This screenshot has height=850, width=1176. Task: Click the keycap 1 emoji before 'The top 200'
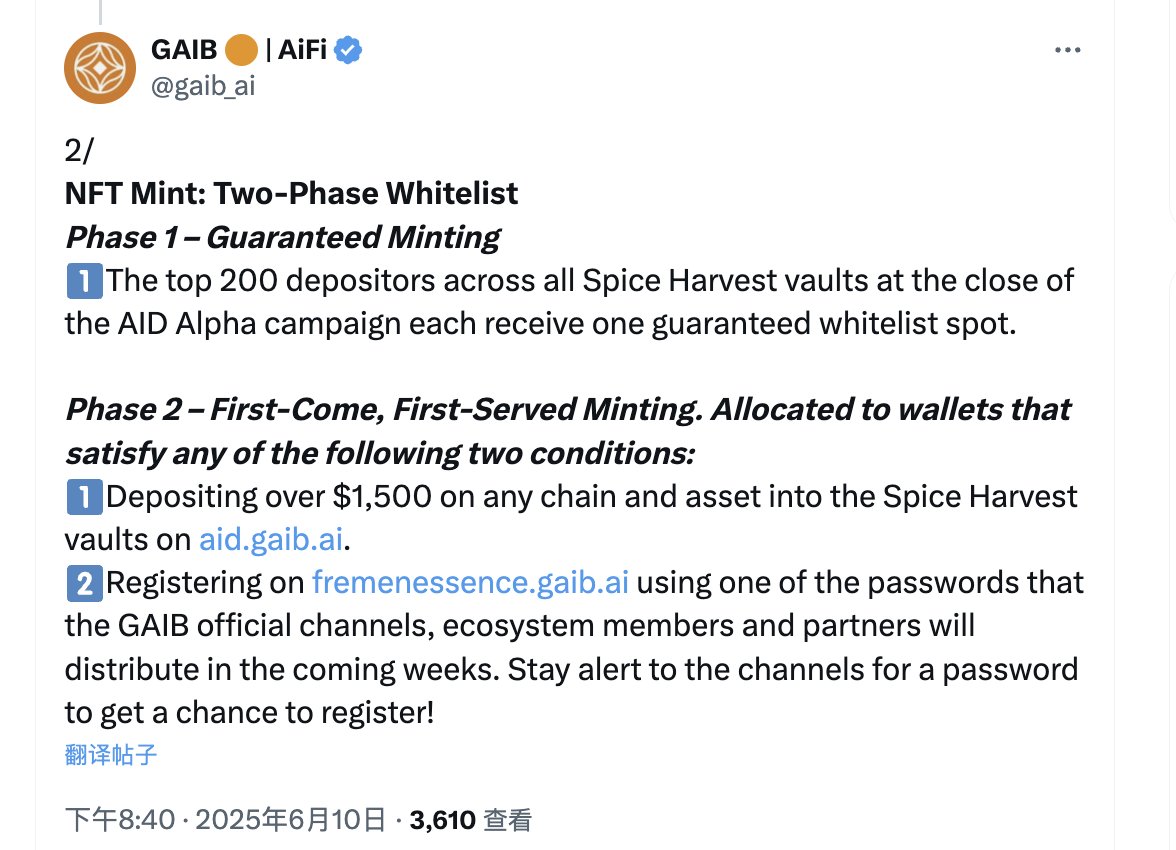click(84, 281)
